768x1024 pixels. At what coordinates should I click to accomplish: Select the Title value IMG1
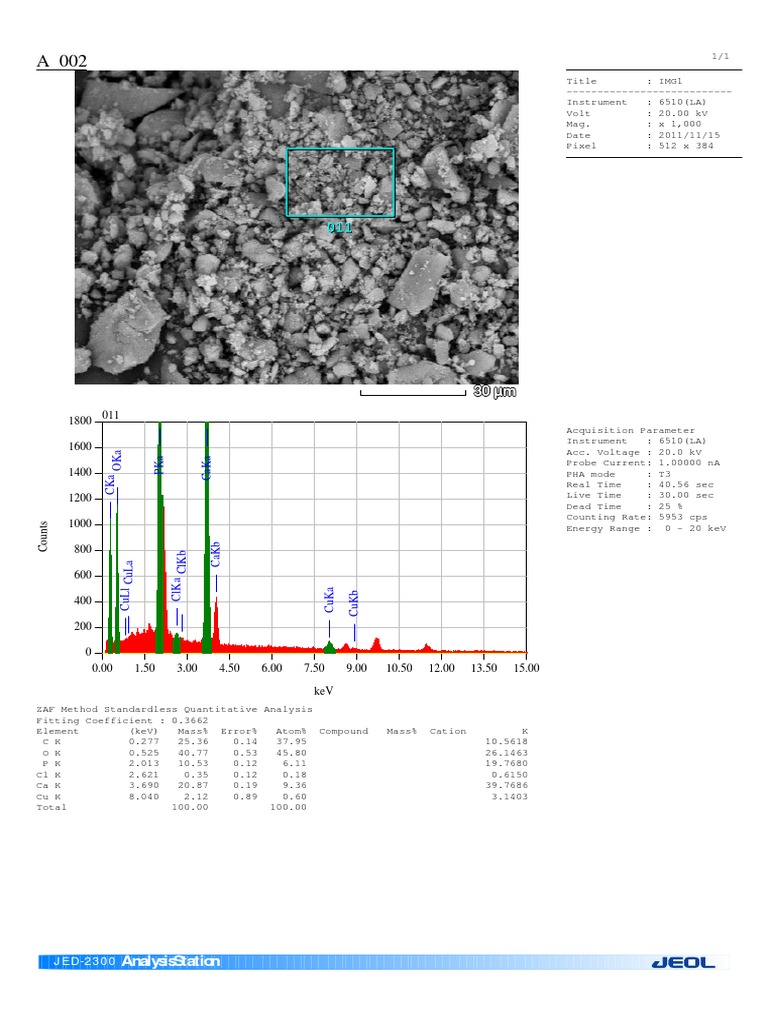click(670, 82)
